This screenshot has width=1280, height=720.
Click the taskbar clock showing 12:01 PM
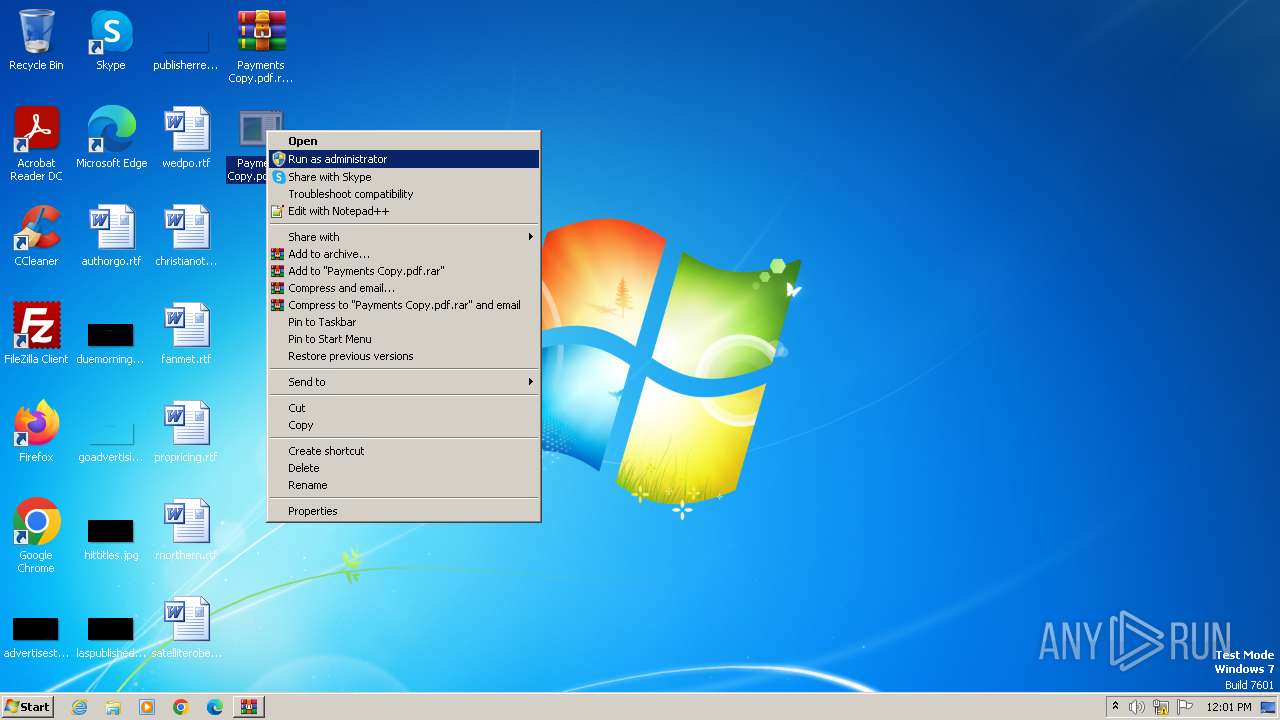click(x=1229, y=707)
